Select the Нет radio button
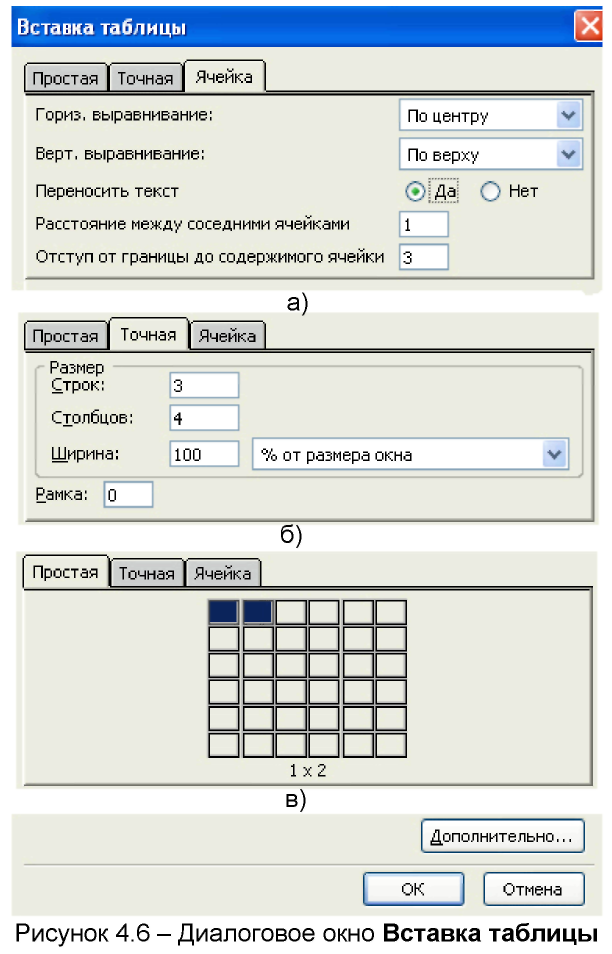 pos(490,192)
